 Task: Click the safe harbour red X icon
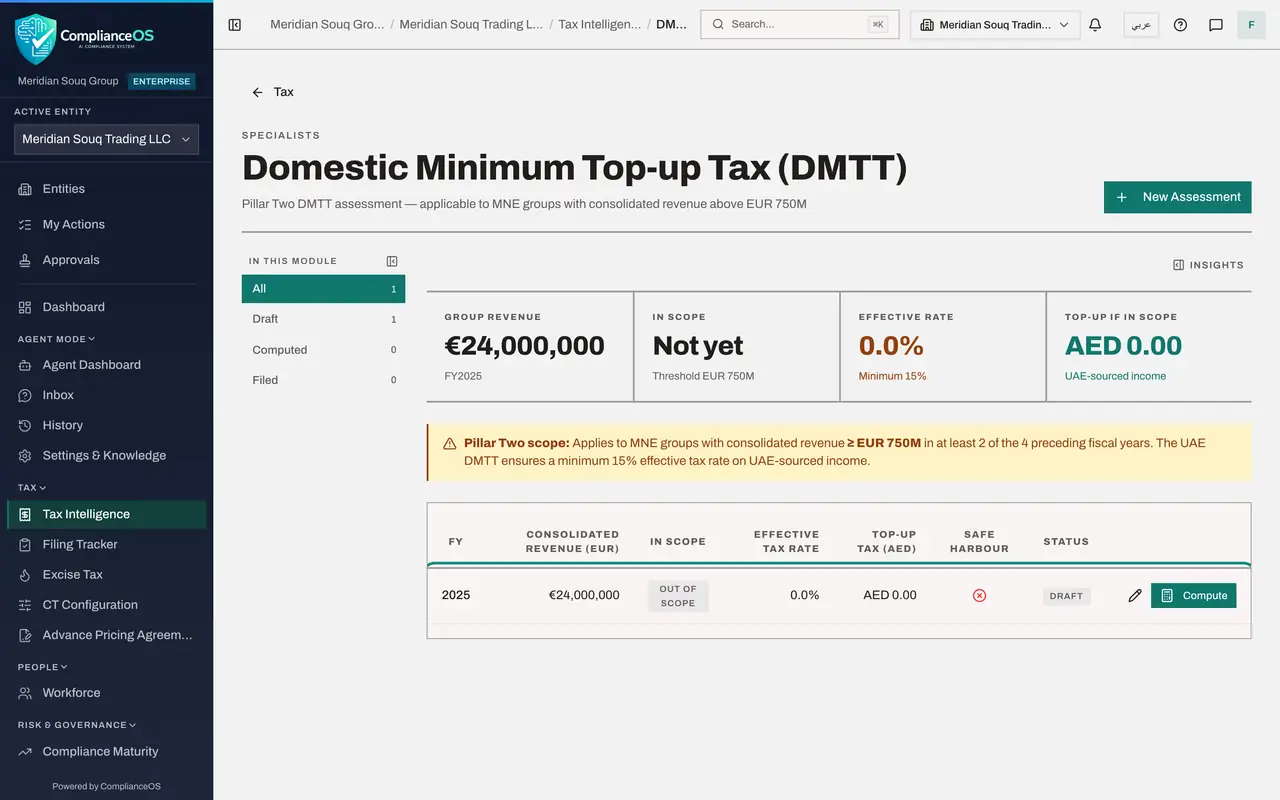click(x=979, y=595)
